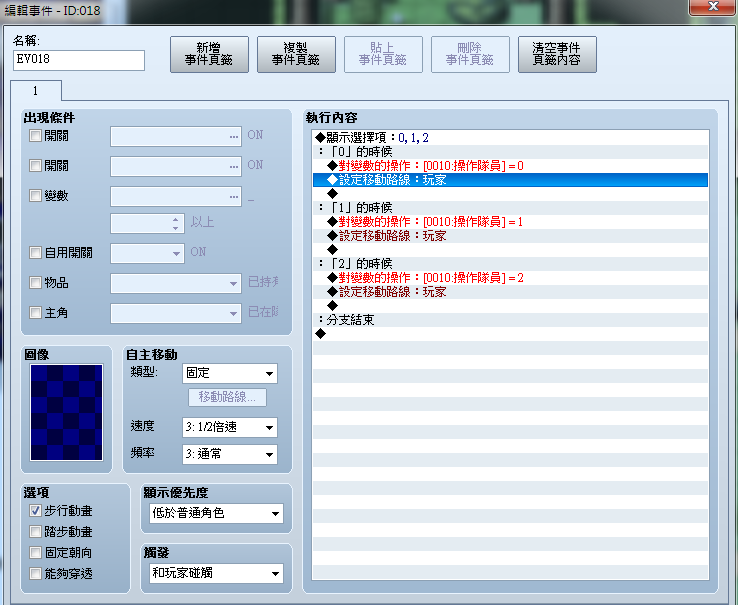Check the 踏步動畫 option
The image size is (738, 605).
(35, 532)
